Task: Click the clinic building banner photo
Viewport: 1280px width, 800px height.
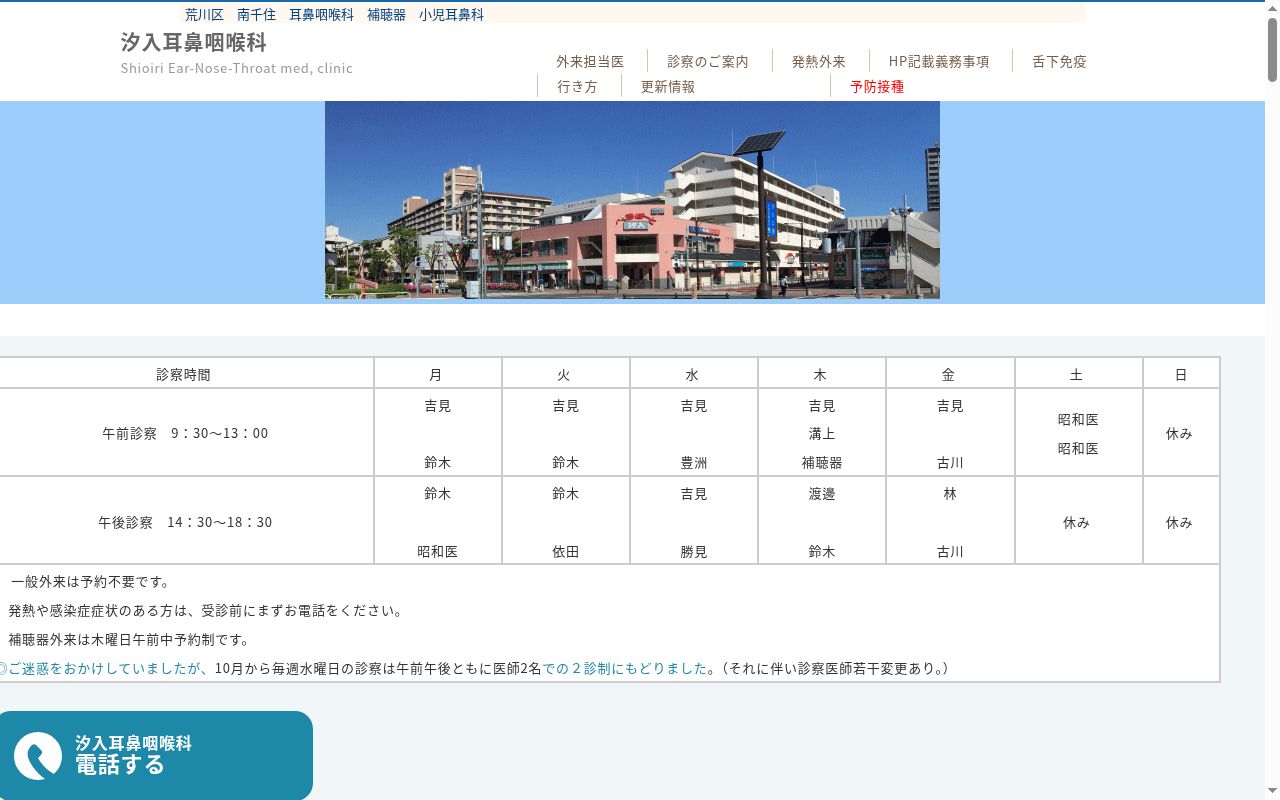Action: (632, 200)
